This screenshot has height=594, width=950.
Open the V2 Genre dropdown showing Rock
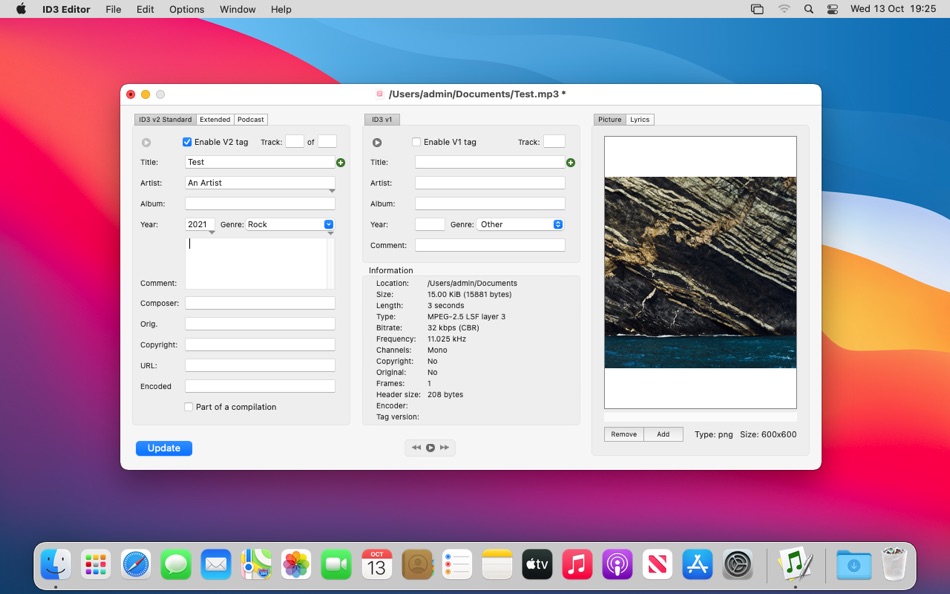pyautogui.click(x=328, y=225)
